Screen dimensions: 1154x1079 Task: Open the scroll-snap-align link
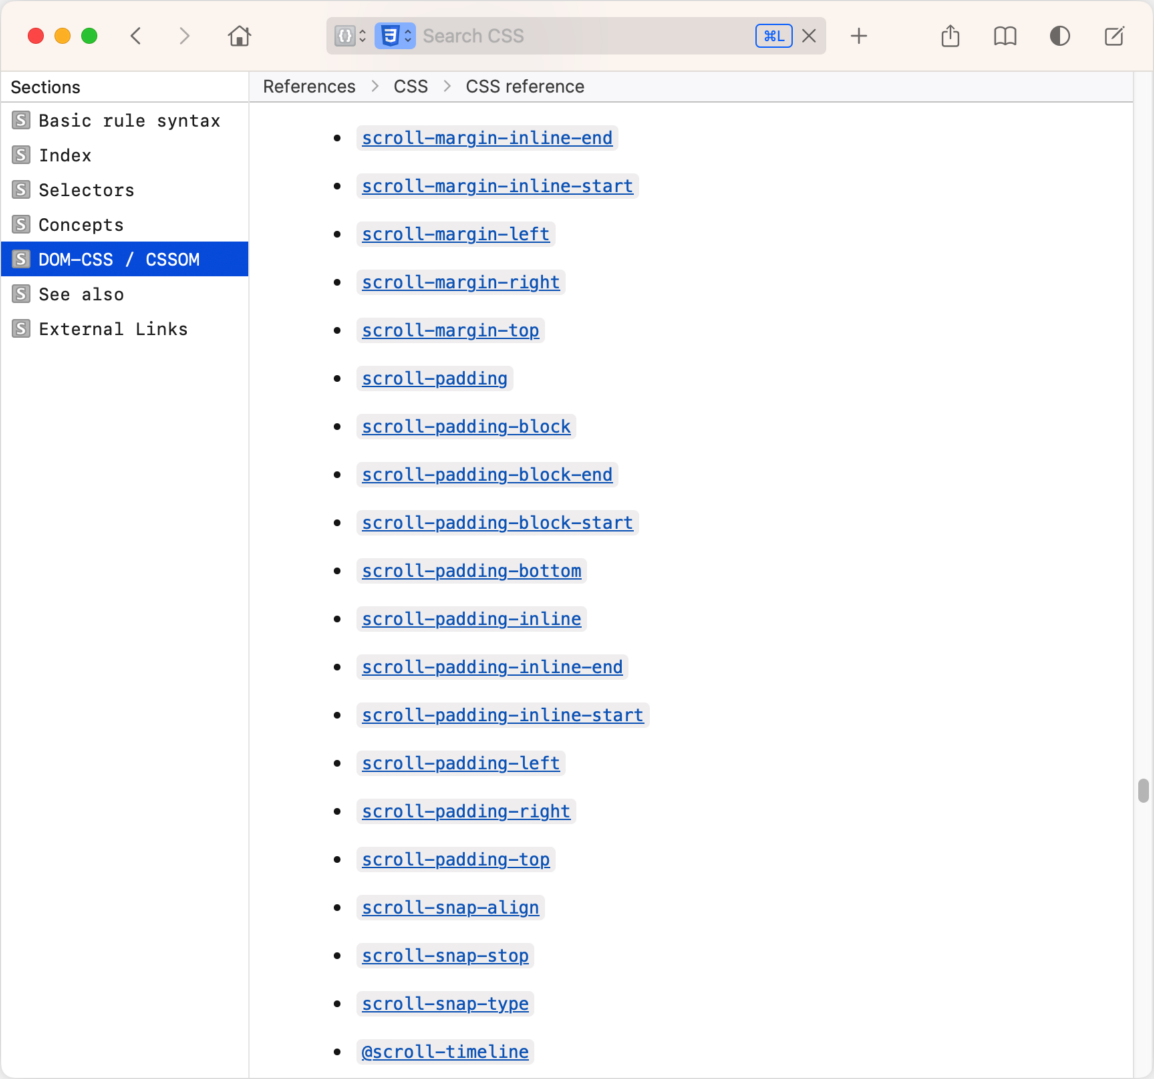coord(450,908)
